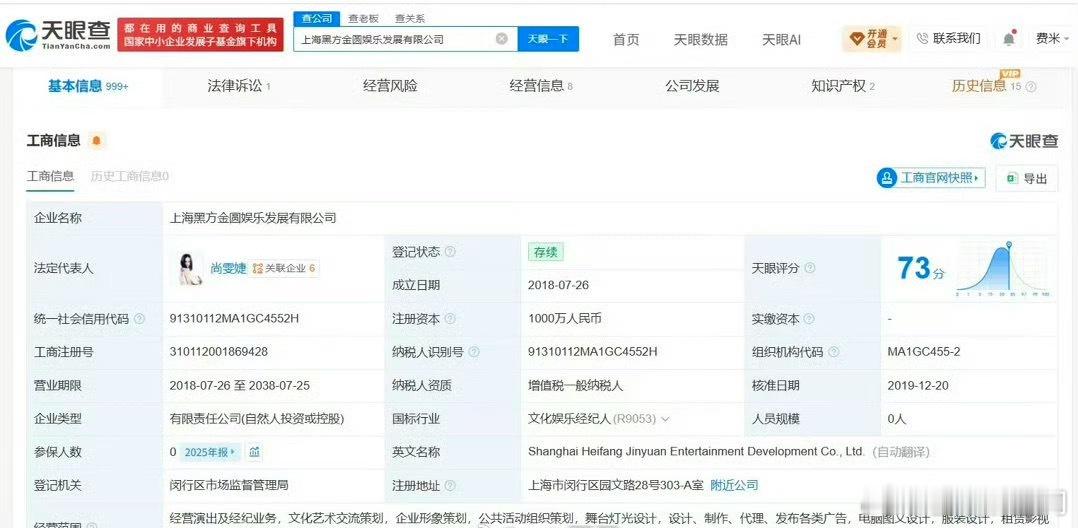Click the help icon next to 统一社会信用代码

(x=140, y=319)
